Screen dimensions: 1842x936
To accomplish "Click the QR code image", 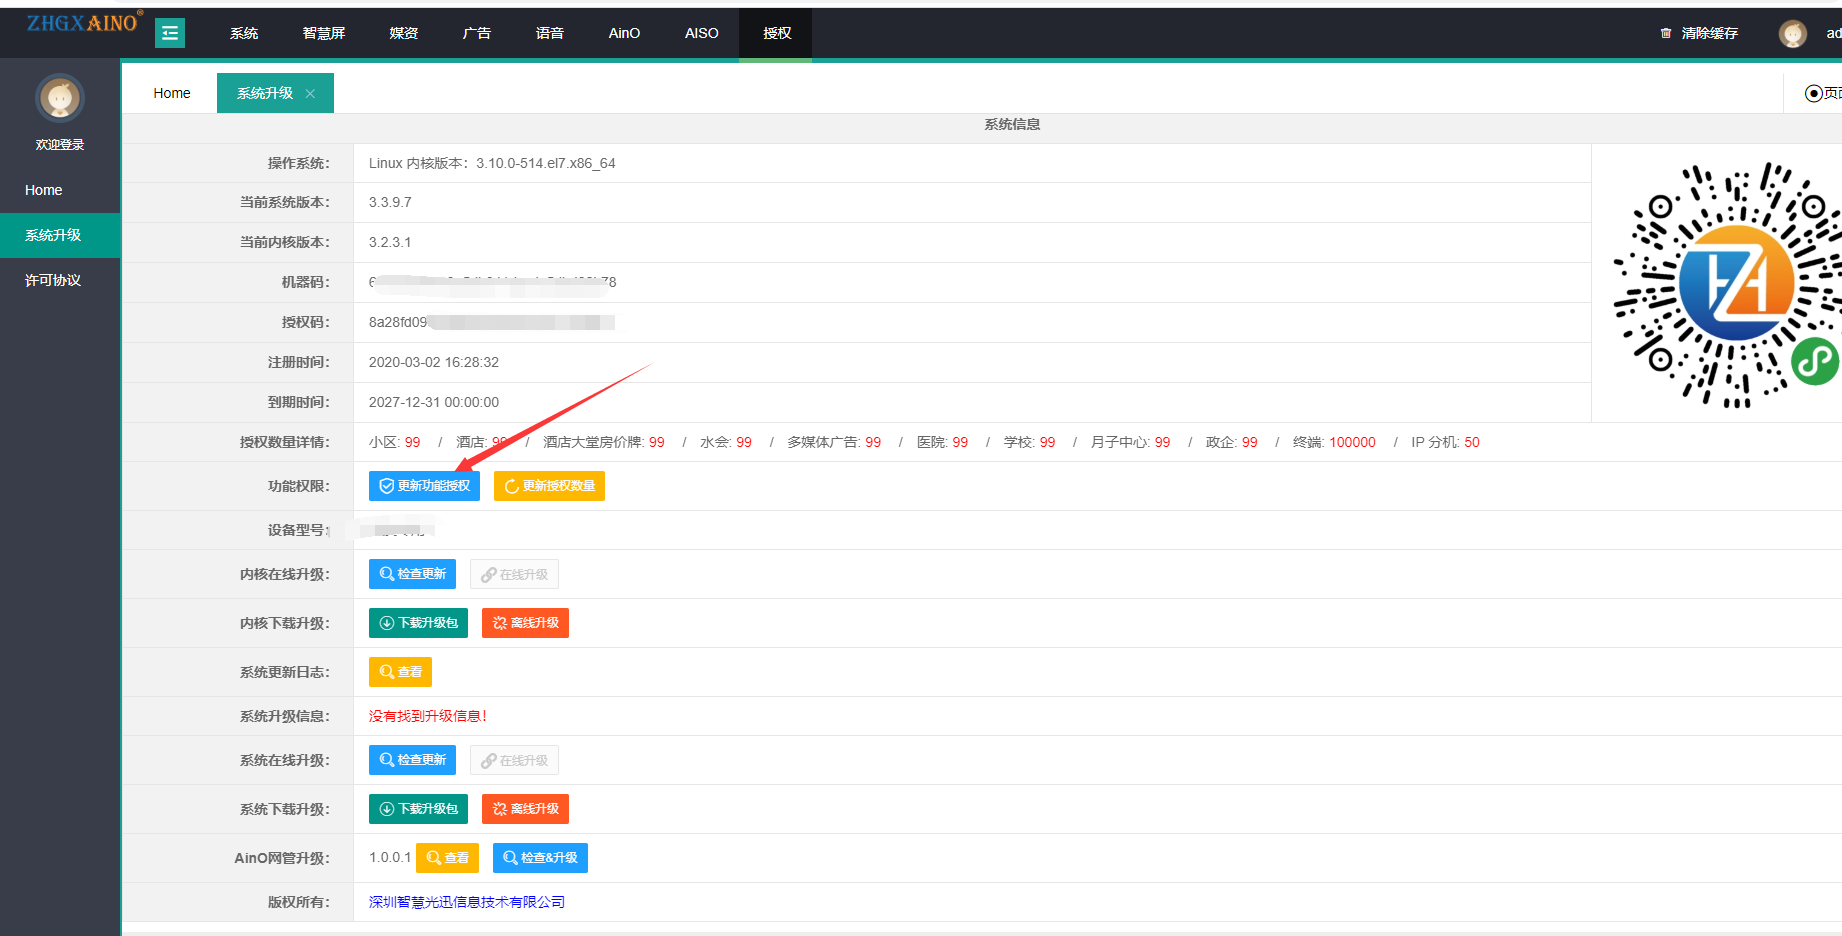I will pyautogui.click(x=1726, y=284).
